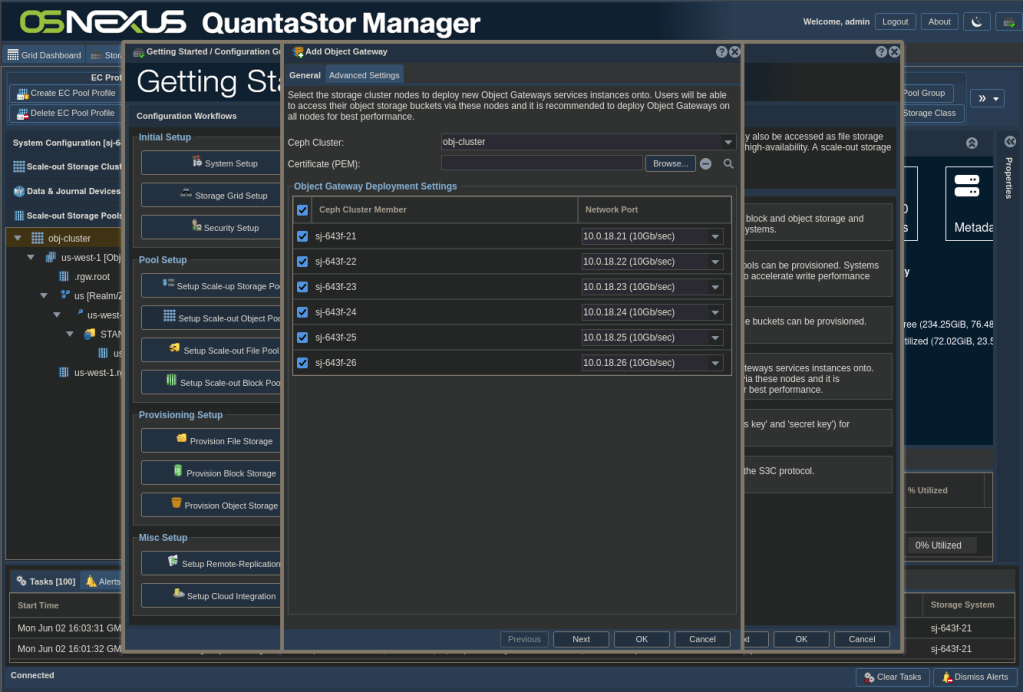This screenshot has width=1023, height=692.
Task: Uncheck node sj-643f-21
Action: (x=303, y=237)
